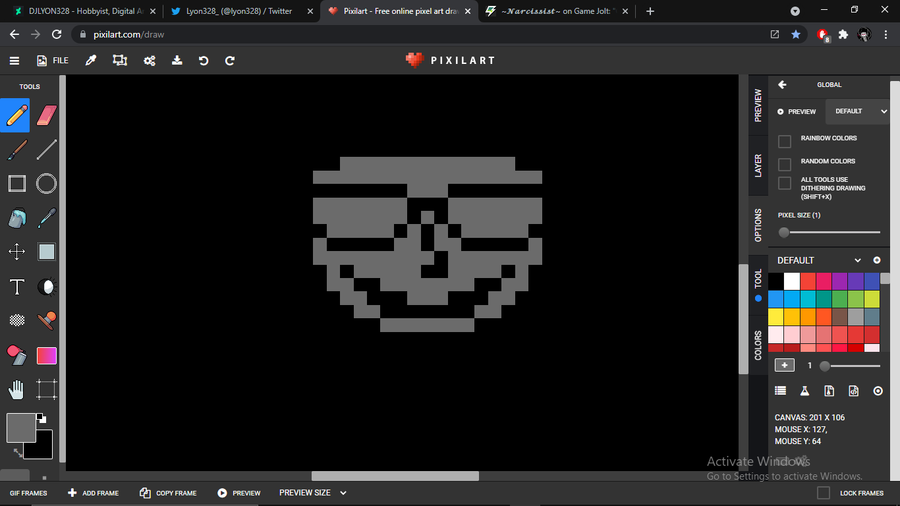Screen dimensions: 900x506
Task: Select the Brush tool
Action: (17, 150)
